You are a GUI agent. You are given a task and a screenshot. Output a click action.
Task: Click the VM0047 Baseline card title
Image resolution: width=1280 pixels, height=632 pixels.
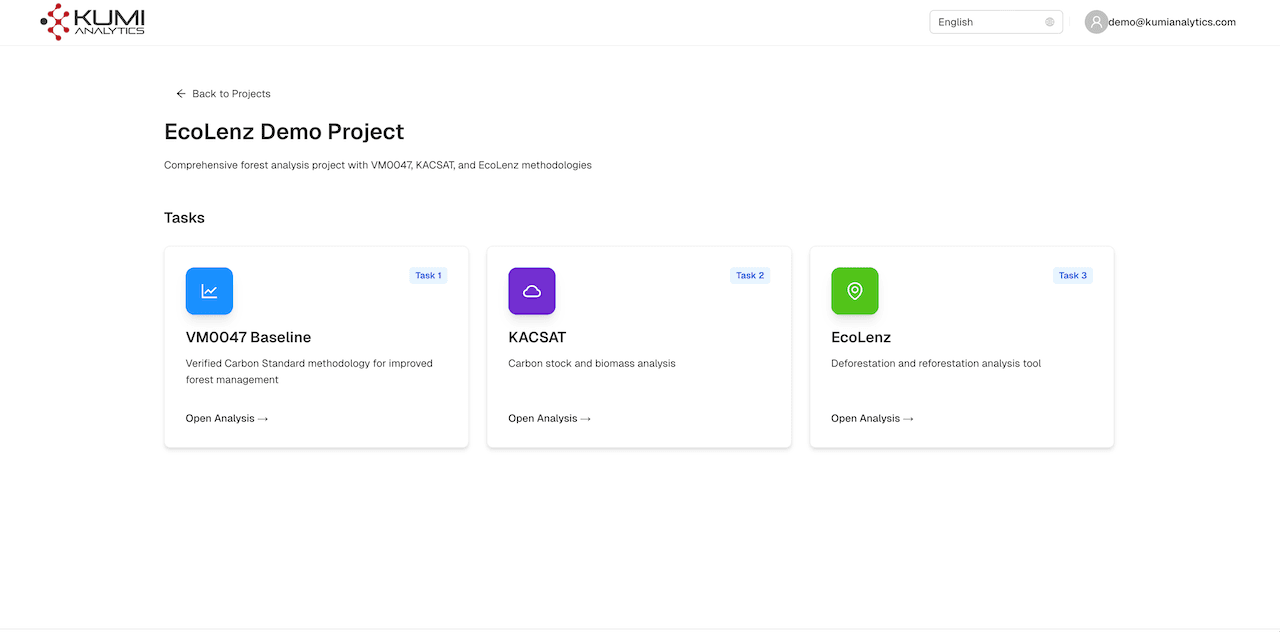coord(248,338)
